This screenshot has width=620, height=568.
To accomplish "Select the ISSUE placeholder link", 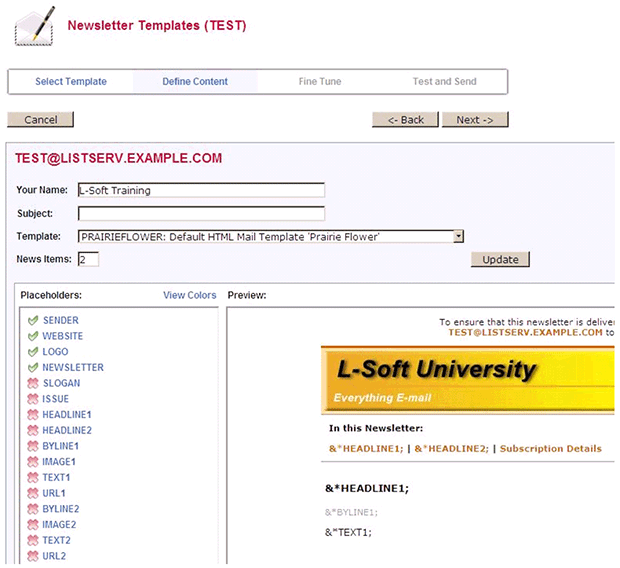I will (56, 399).
